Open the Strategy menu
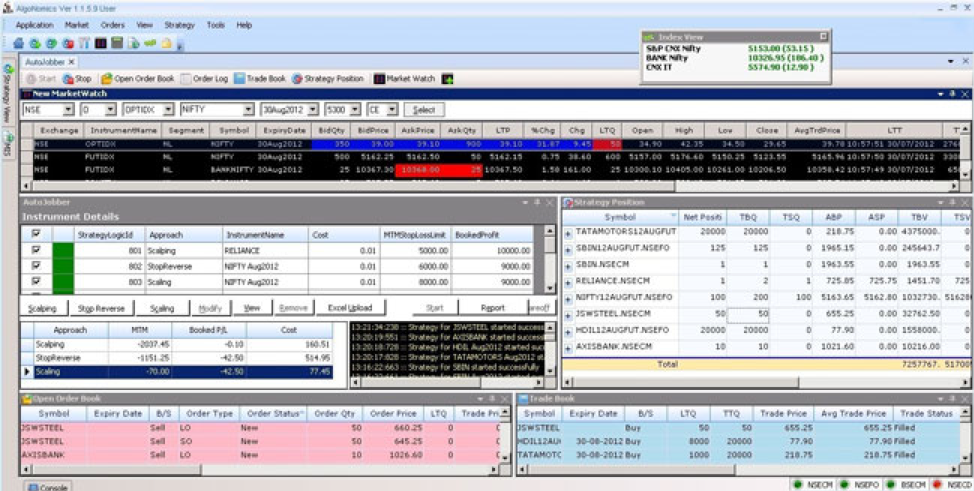This screenshot has width=974, height=491. (x=180, y=25)
